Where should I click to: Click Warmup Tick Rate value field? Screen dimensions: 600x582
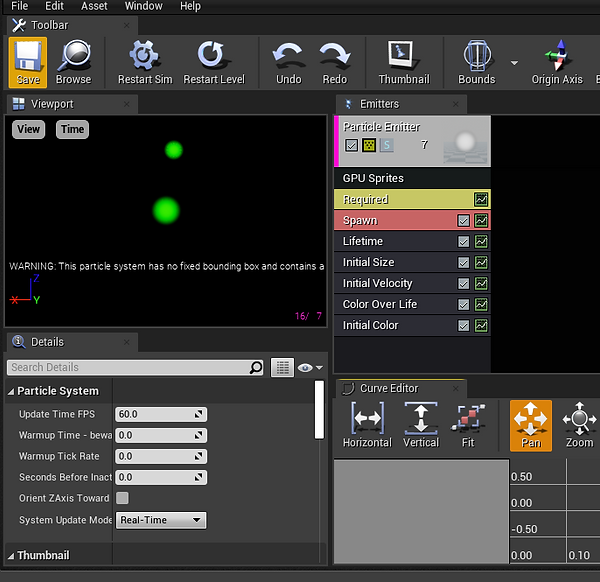tap(161, 456)
